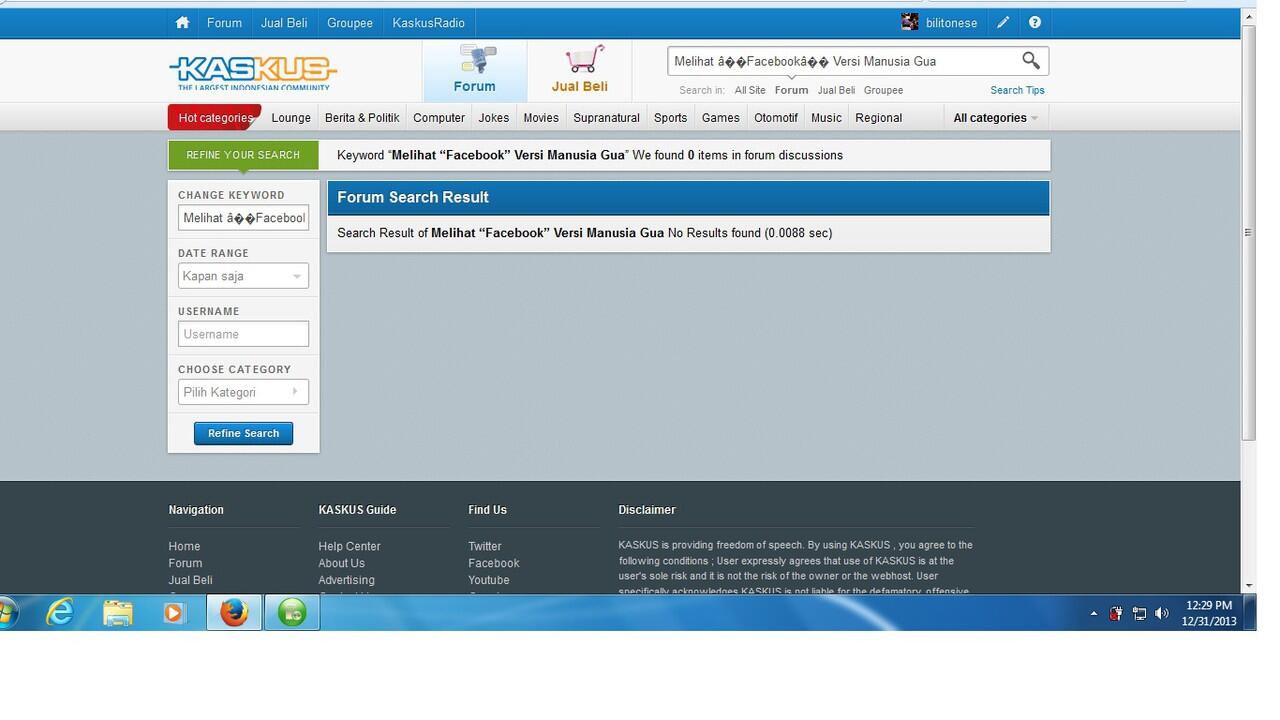This screenshot has width=1280, height=720.
Task: Set search scope to All Site
Action: click(x=750, y=90)
